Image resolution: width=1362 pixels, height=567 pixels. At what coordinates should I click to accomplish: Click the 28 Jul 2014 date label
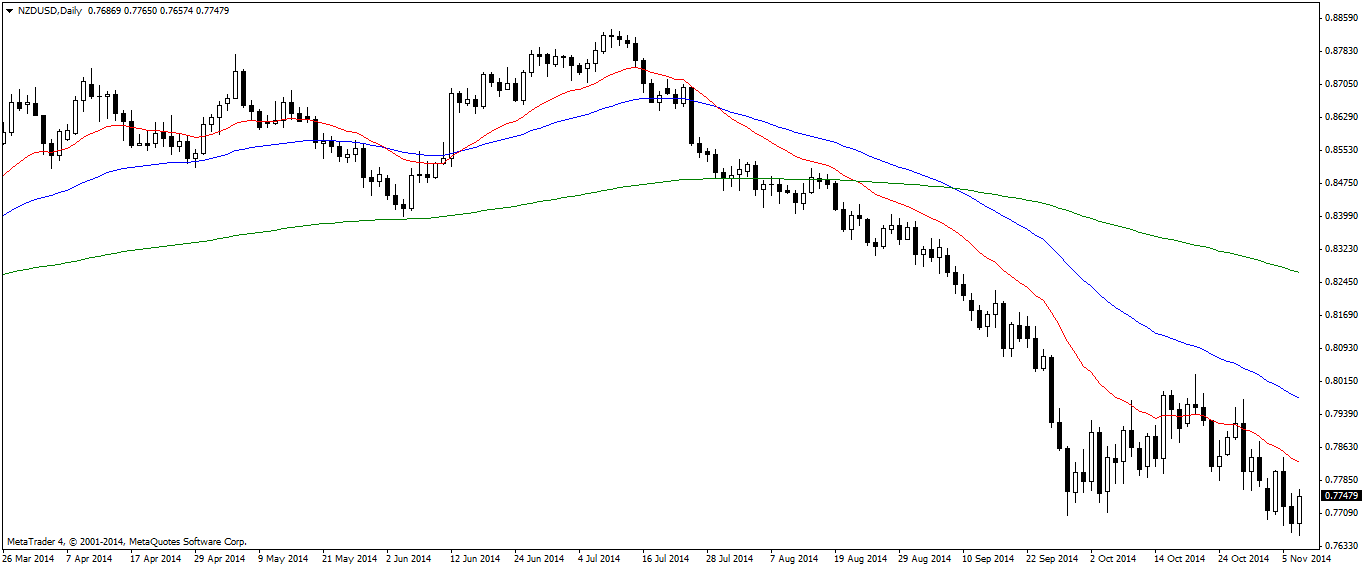point(730,559)
